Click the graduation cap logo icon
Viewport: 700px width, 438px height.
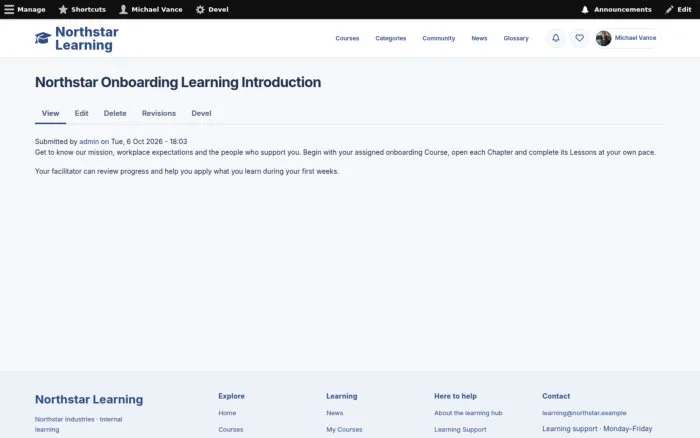coord(43,38)
